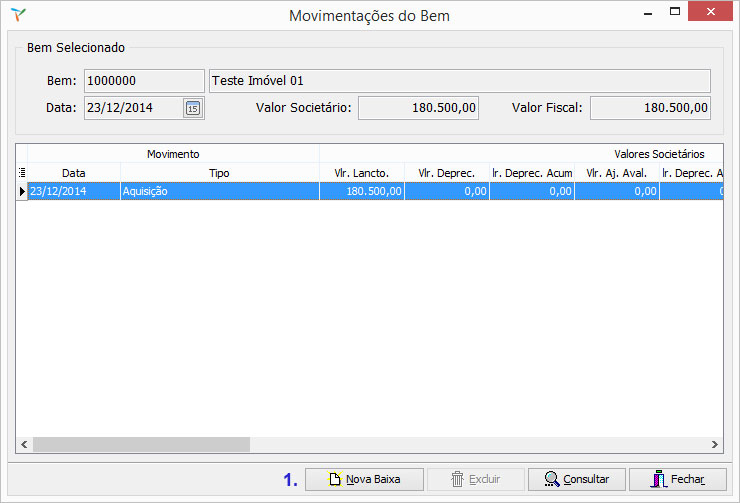740x503 pixels.
Task: Select the Aquisição row in the grid
Action: (219, 191)
